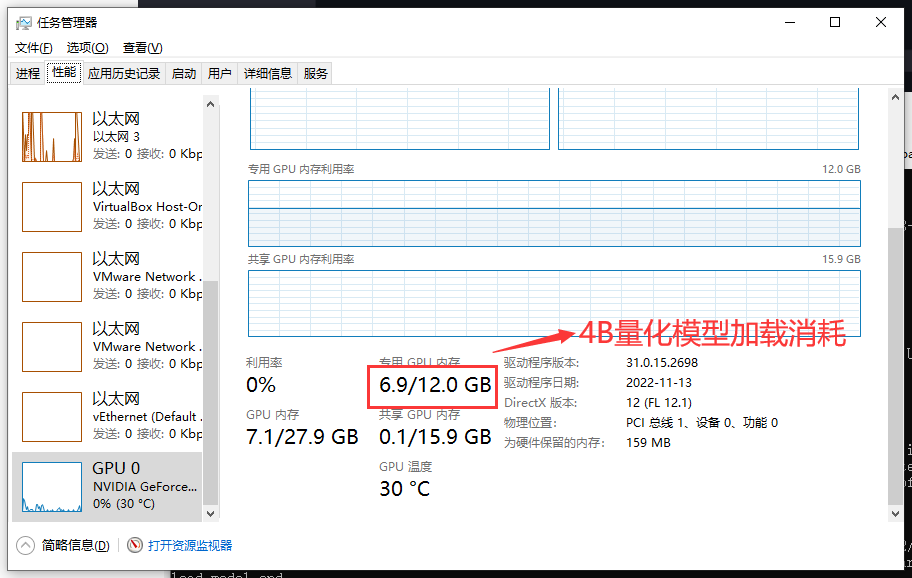Click the Resource Monitor icon at bottom
This screenshot has width=912, height=578.
pos(136,545)
